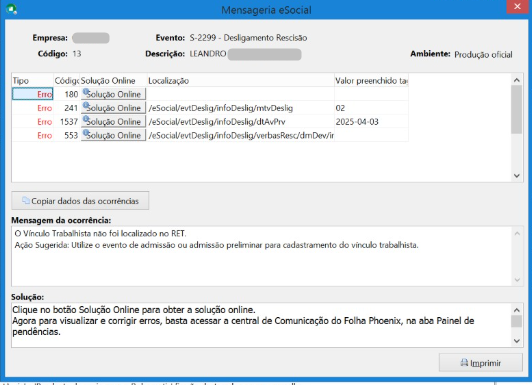This screenshot has width=532, height=385.
Task: Click the event text S-2299 - Desligamento Rescisão
Action: 248,38
